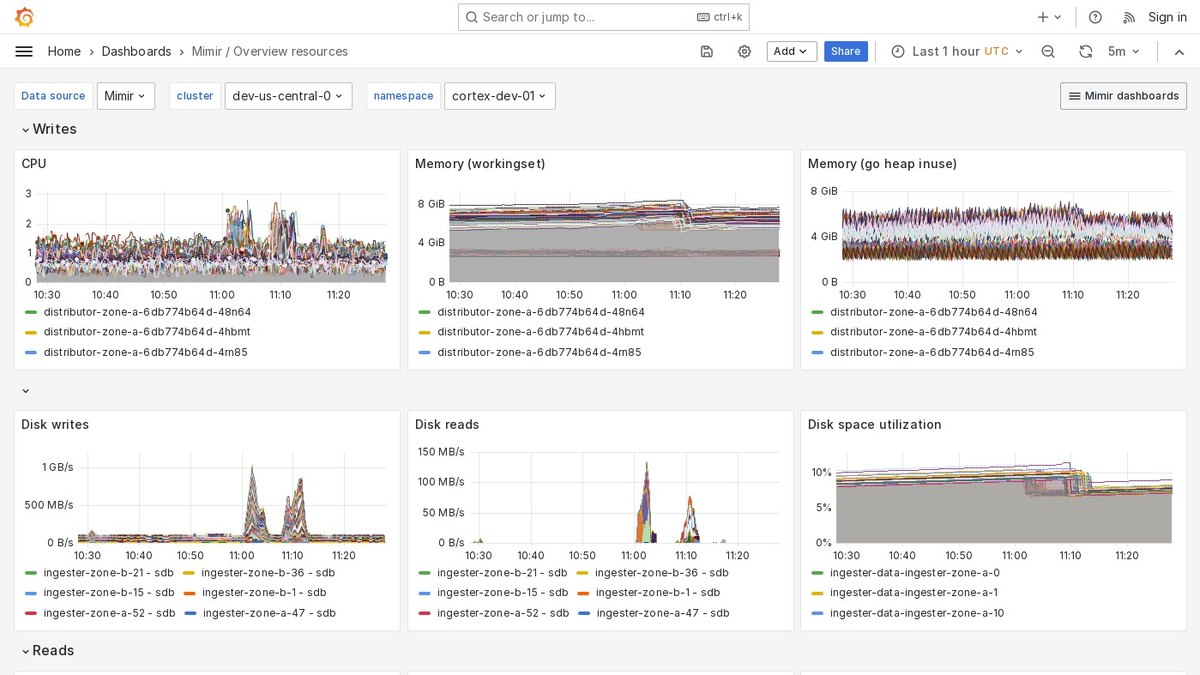Open the Grafana home logo
1200x675 pixels.
click(24, 17)
